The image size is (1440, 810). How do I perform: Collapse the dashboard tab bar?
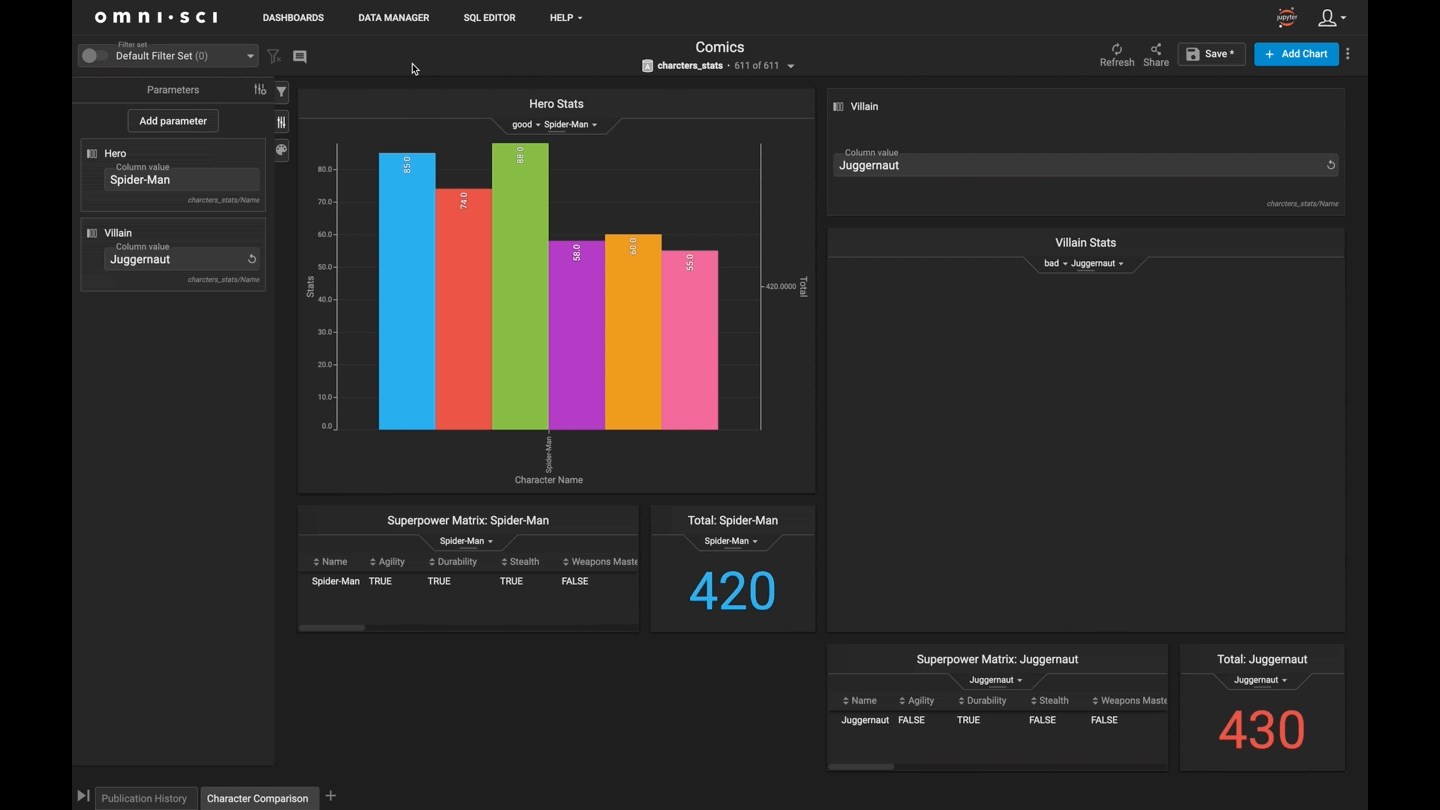83,796
